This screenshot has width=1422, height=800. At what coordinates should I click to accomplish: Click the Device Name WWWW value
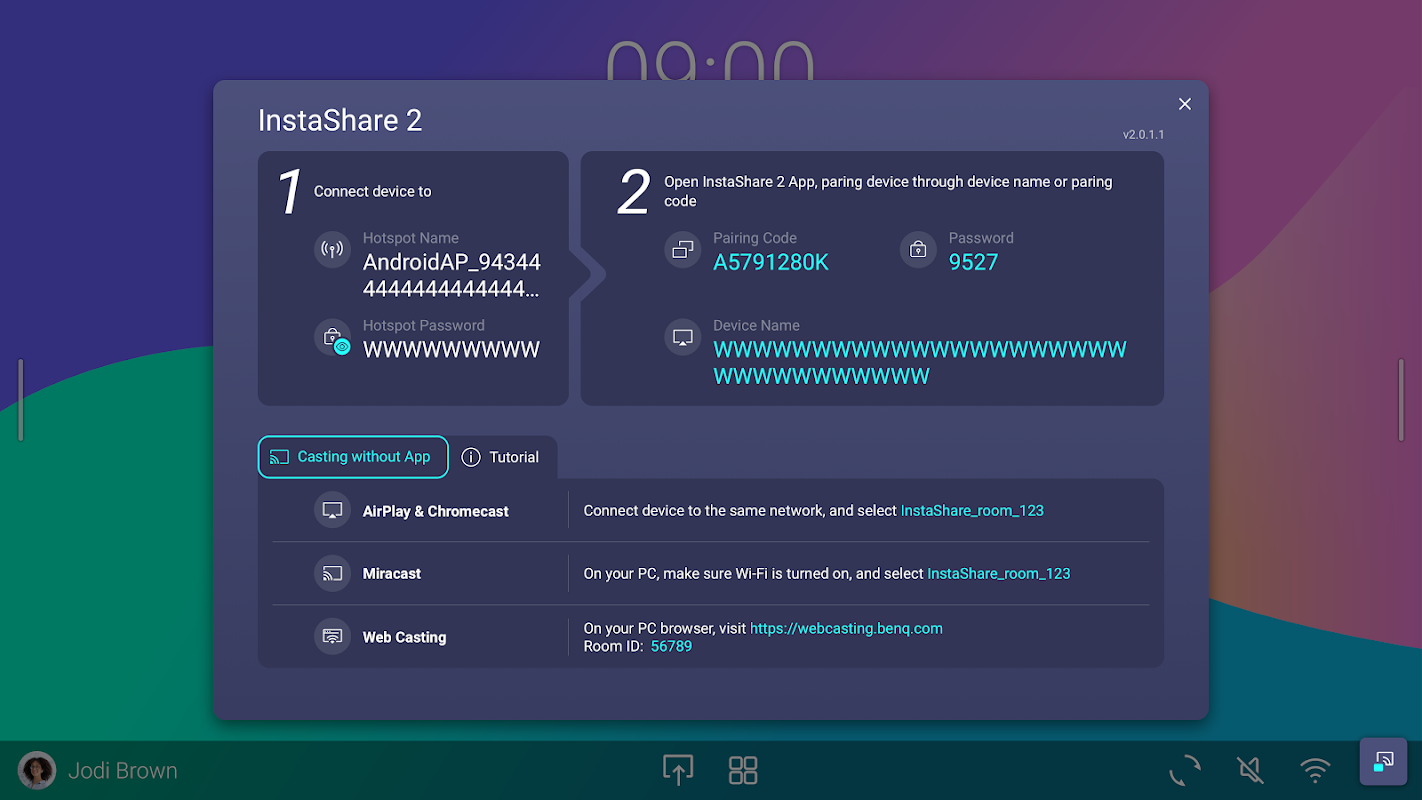click(x=920, y=363)
